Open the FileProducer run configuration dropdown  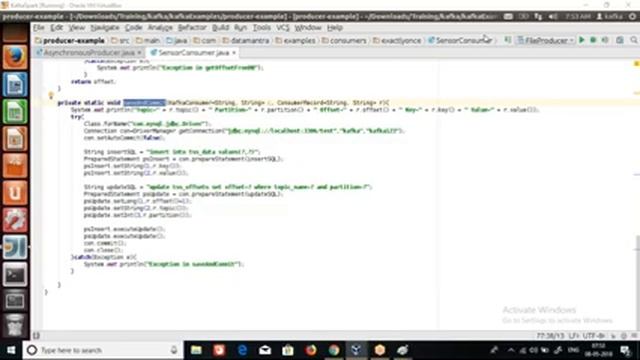point(546,40)
